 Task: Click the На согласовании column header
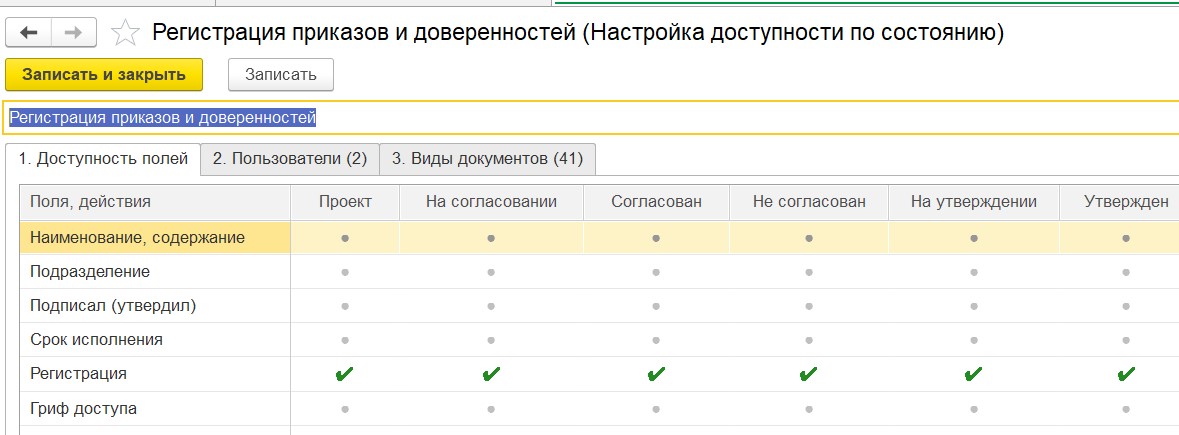[491, 201]
